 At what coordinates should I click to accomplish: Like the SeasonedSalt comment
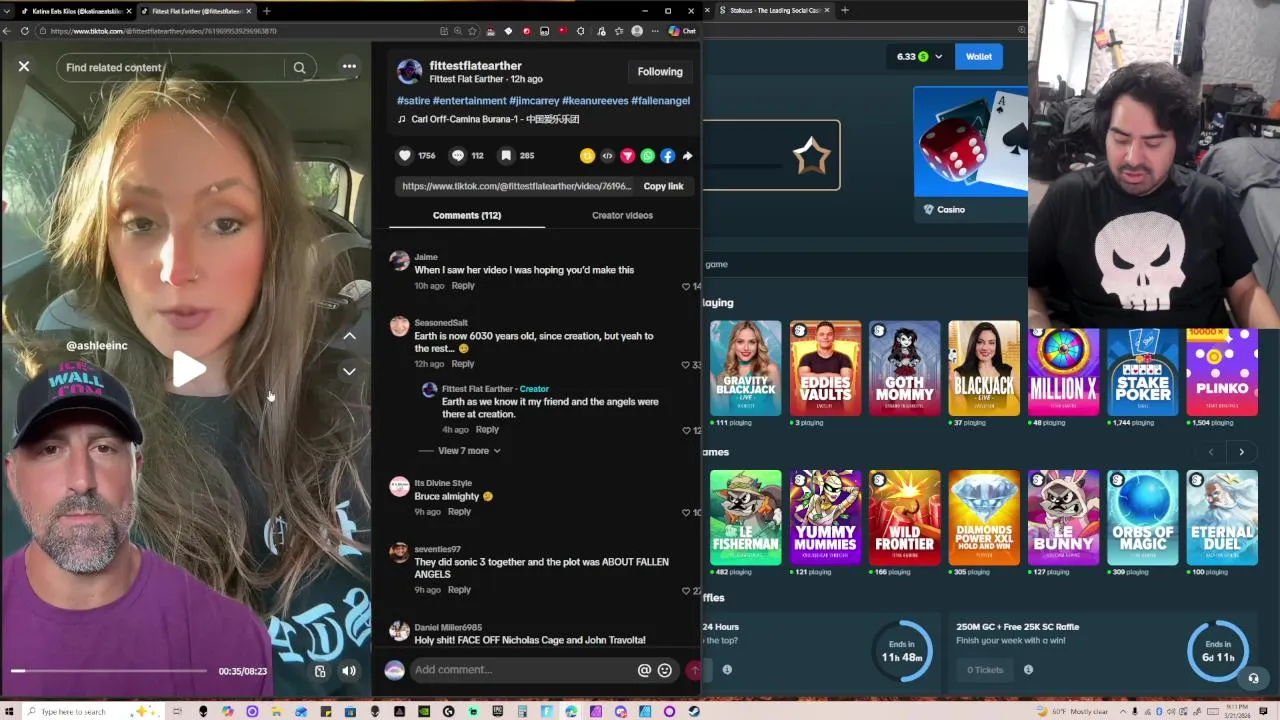(x=686, y=365)
